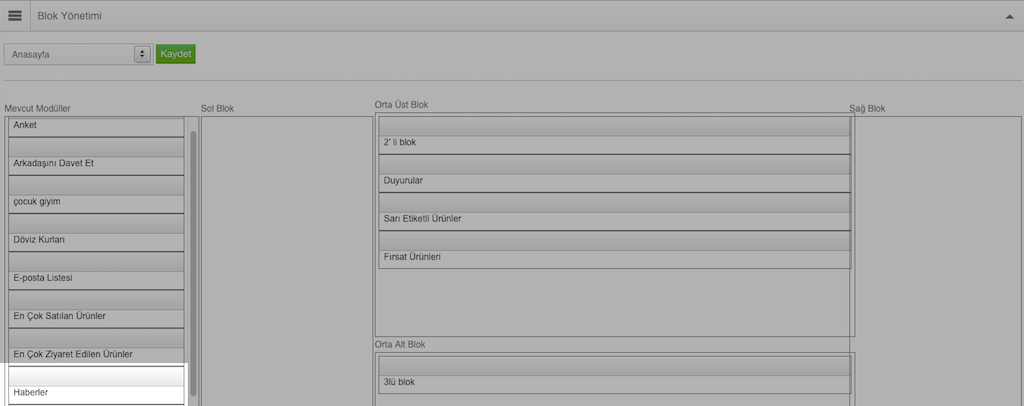1024x406 pixels.
Task: Select the Anket module
Action: click(97, 127)
